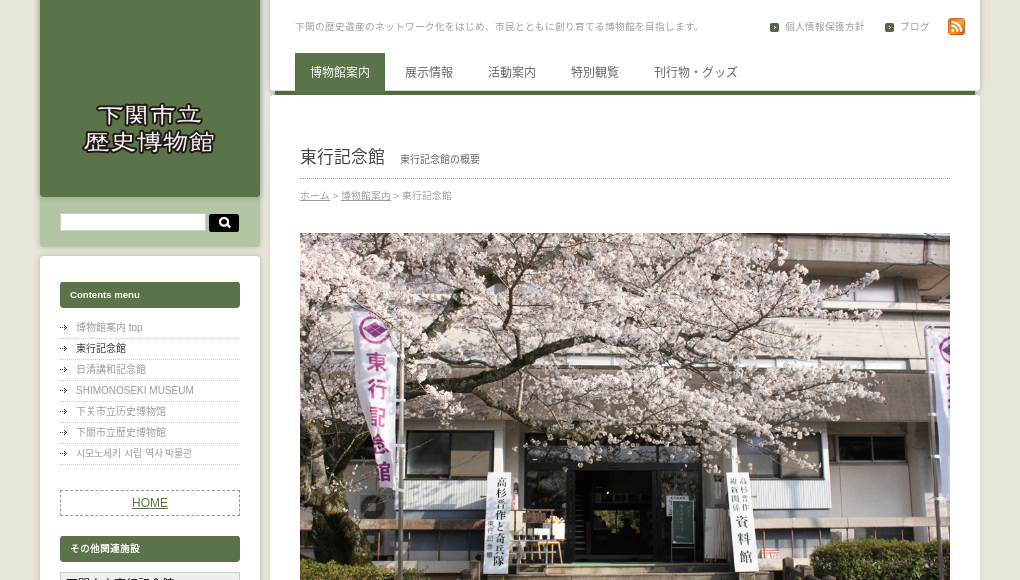
Task: Open the 博物館案内 navigation tab
Action: tap(339, 72)
